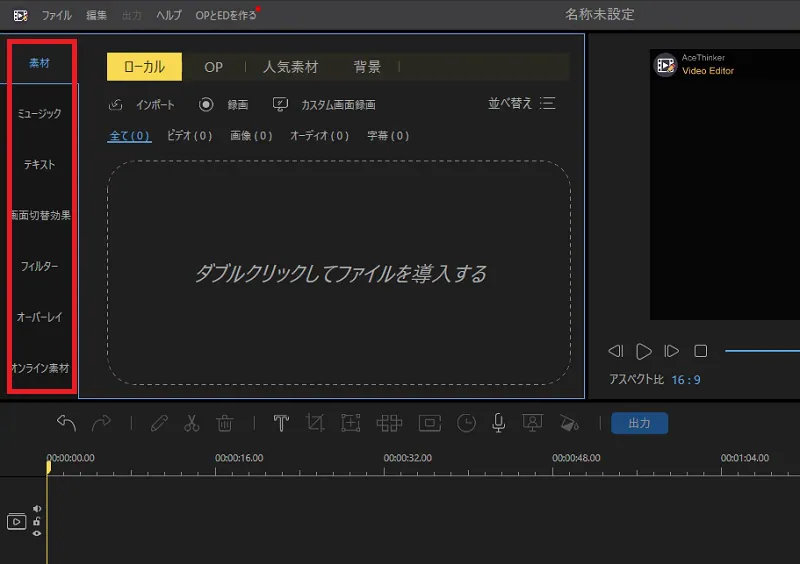Open the 編集 menu
This screenshot has width=800, height=564.
[96, 15]
